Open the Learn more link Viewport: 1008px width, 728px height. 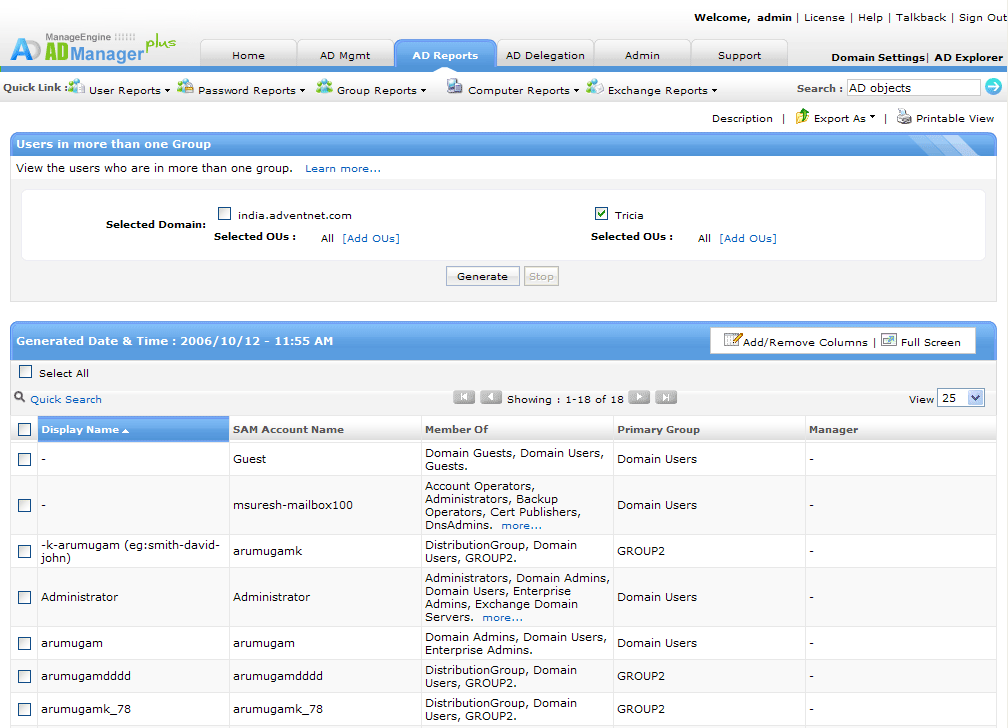(x=343, y=168)
